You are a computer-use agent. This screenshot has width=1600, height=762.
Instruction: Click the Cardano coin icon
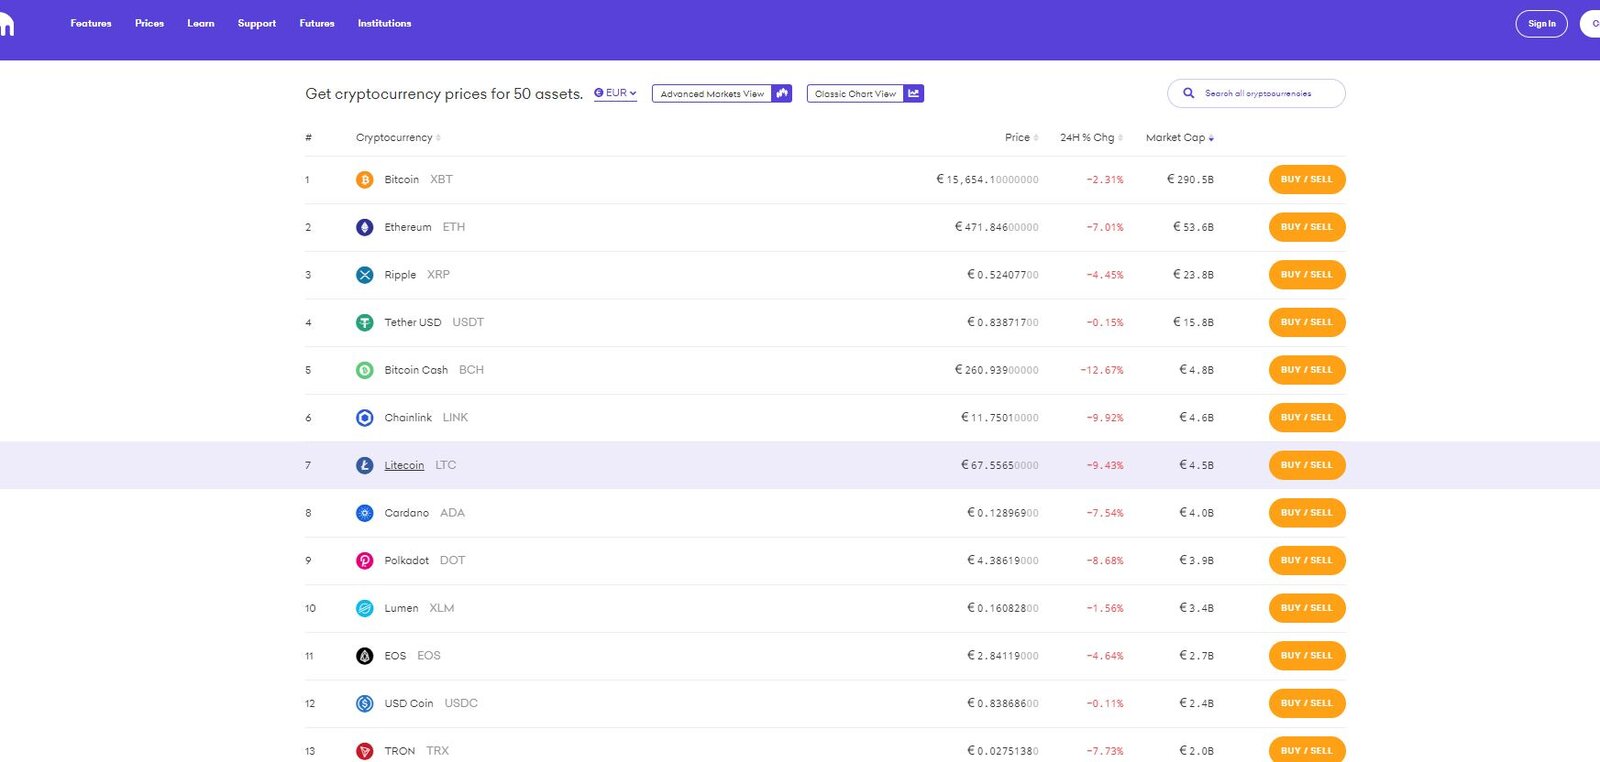point(365,513)
